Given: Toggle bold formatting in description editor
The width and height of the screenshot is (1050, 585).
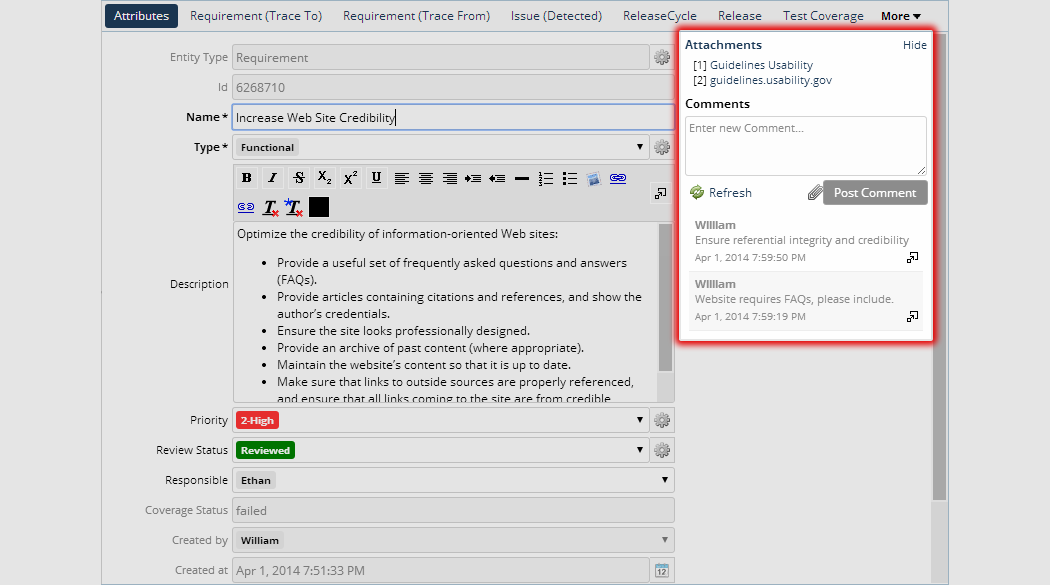Looking at the screenshot, I should 247,178.
